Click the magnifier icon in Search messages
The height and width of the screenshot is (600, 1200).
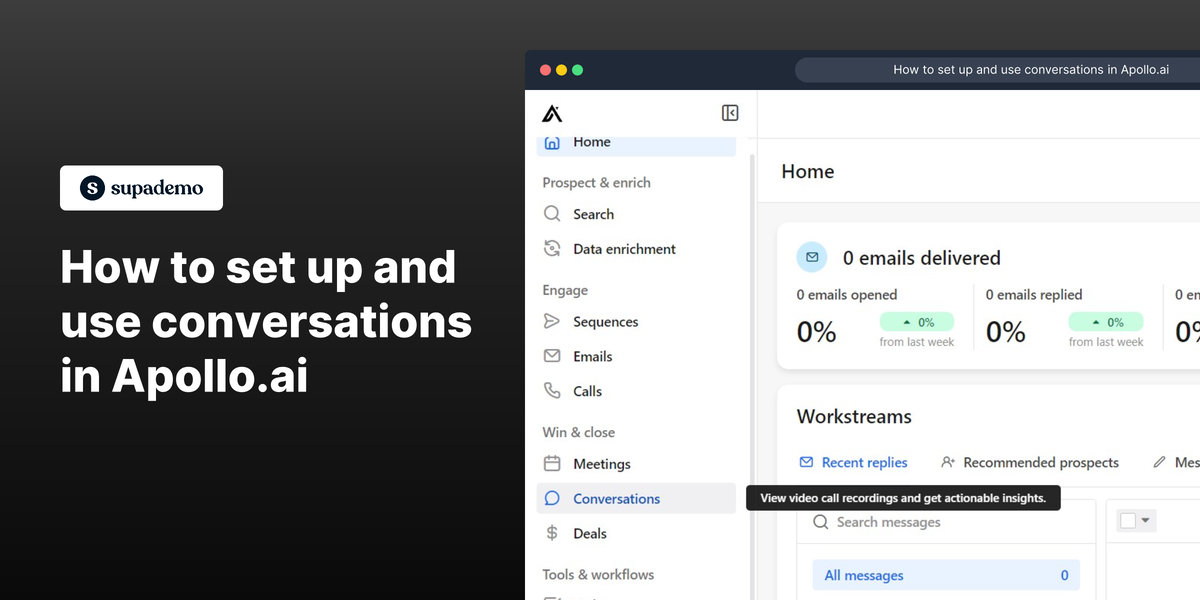pos(821,522)
